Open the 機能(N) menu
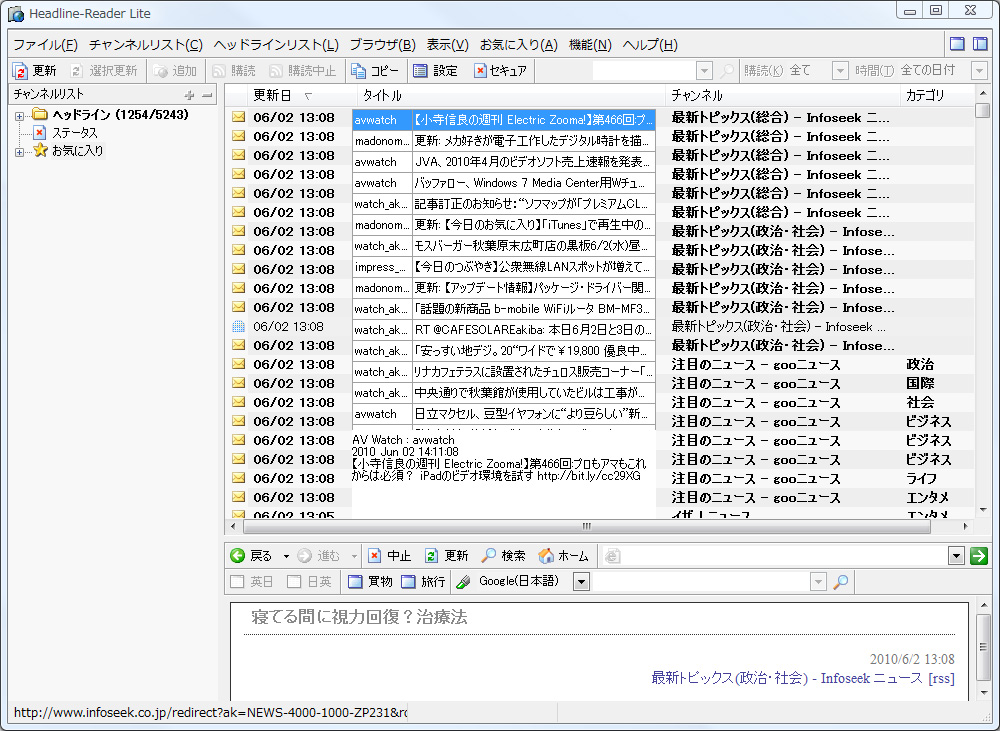Screen dimensions: 1000x731 (590, 45)
